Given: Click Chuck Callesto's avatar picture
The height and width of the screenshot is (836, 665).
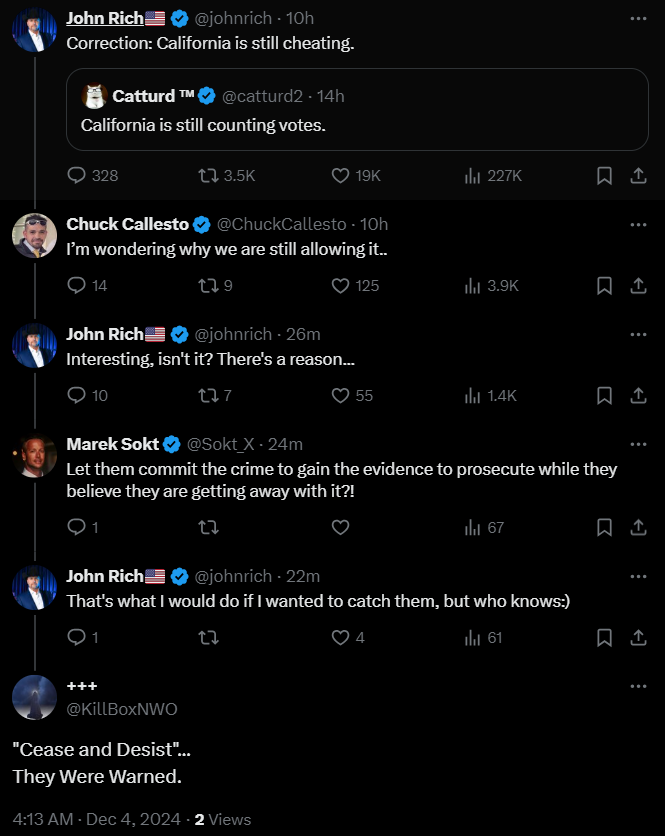Looking at the screenshot, I should click(34, 236).
